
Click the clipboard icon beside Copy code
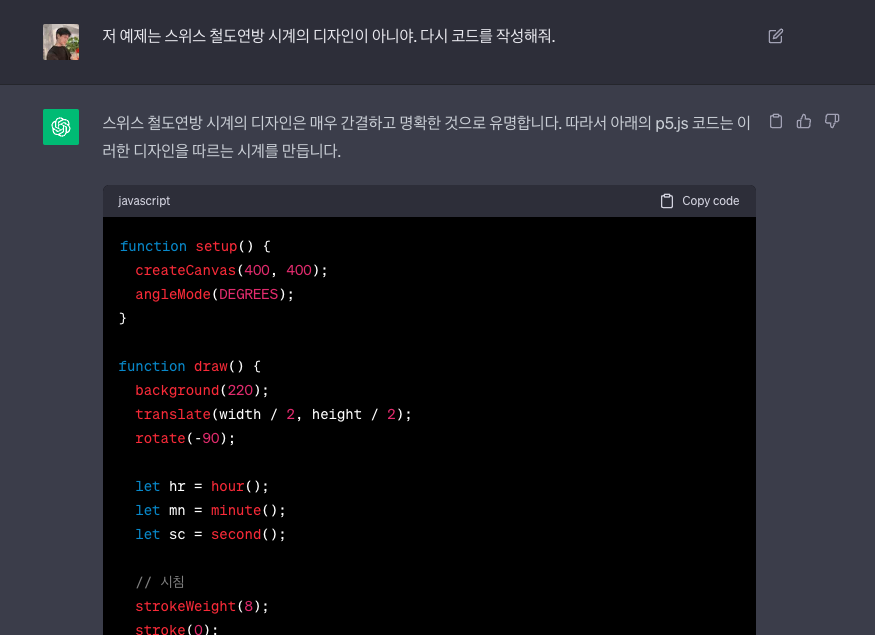[666, 200]
